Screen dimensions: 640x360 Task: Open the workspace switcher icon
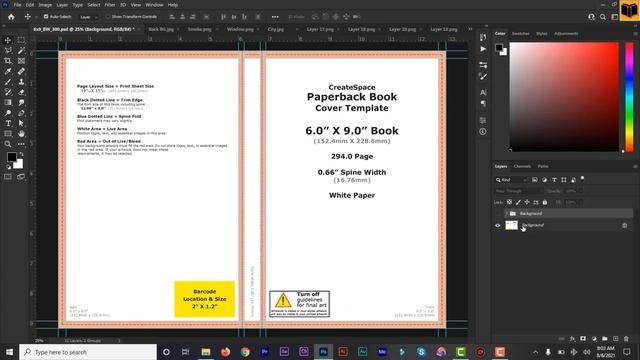(615, 17)
